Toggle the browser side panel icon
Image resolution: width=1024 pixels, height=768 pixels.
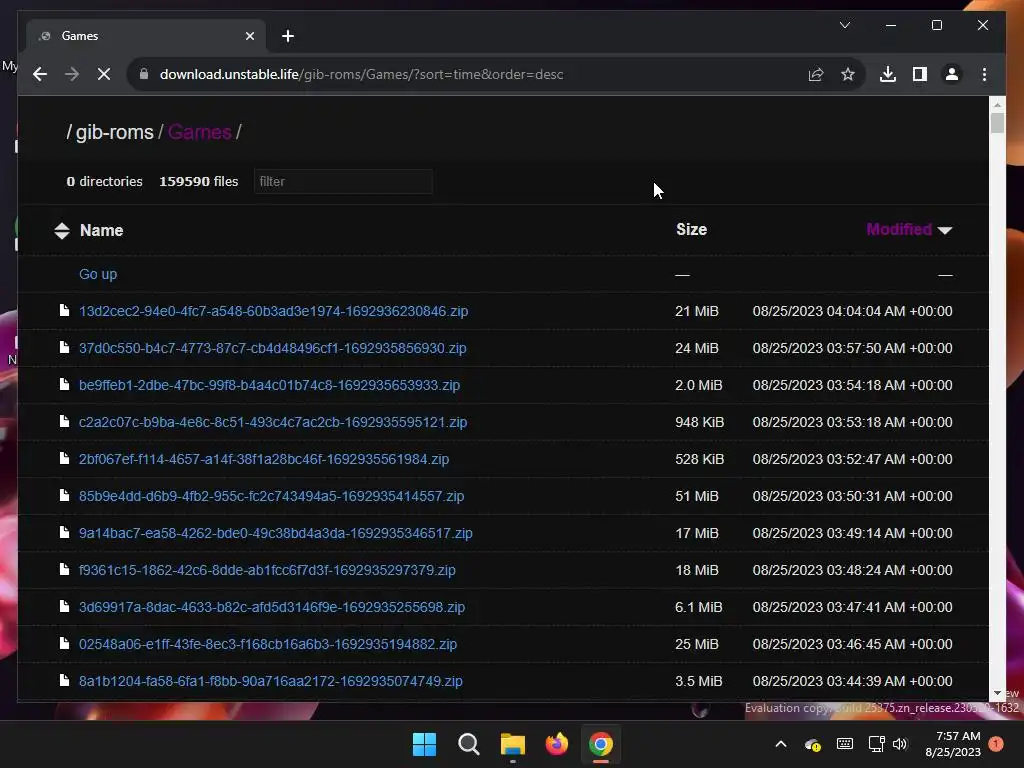(x=920, y=74)
